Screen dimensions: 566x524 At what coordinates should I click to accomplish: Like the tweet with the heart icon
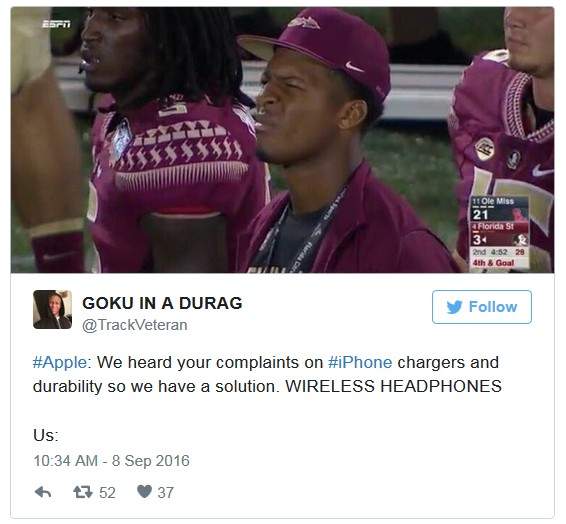[x=144, y=491]
